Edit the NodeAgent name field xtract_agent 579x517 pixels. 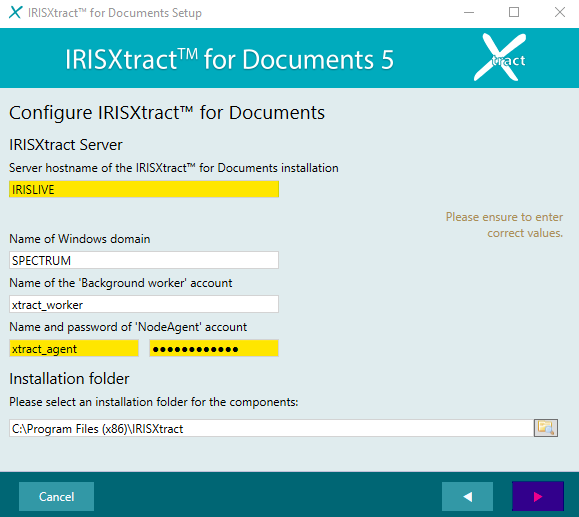(74, 348)
